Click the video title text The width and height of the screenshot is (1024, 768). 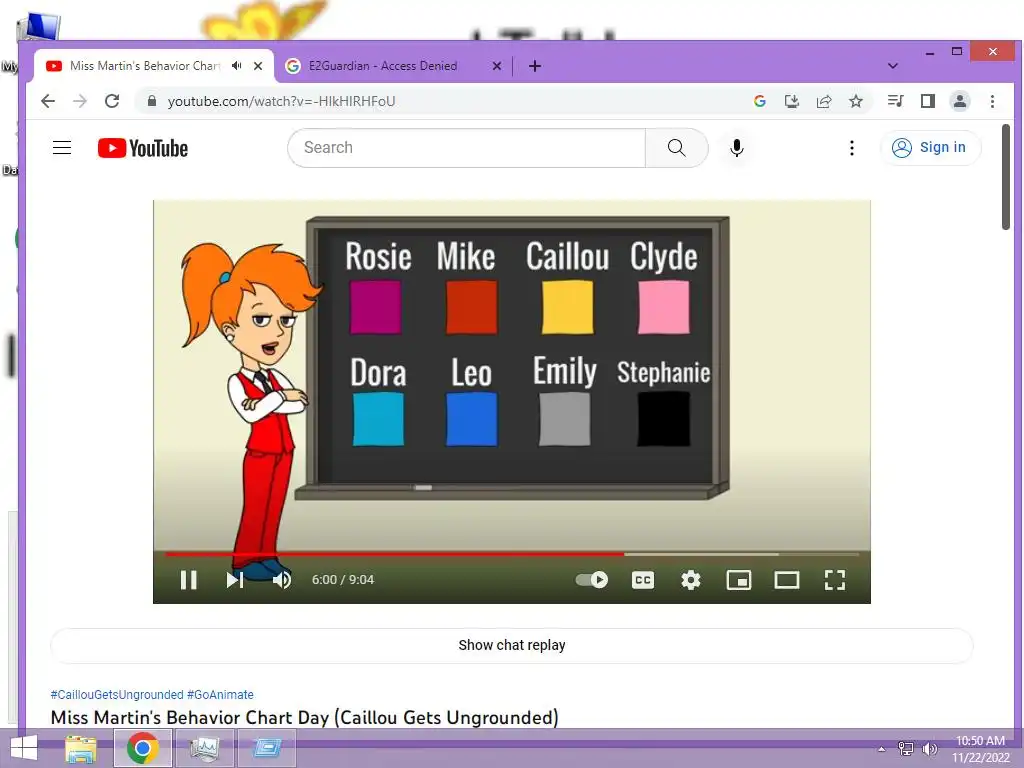click(304, 717)
